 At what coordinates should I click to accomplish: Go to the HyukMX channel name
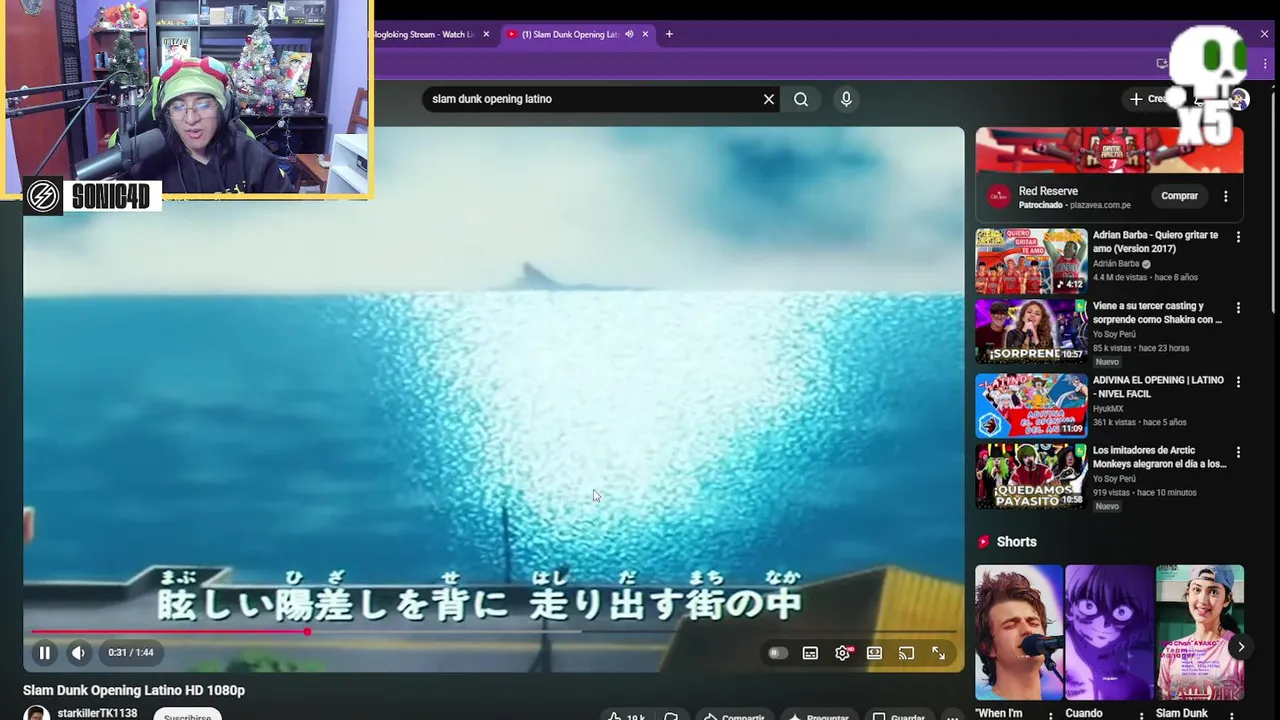click(x=1108, y=409)
